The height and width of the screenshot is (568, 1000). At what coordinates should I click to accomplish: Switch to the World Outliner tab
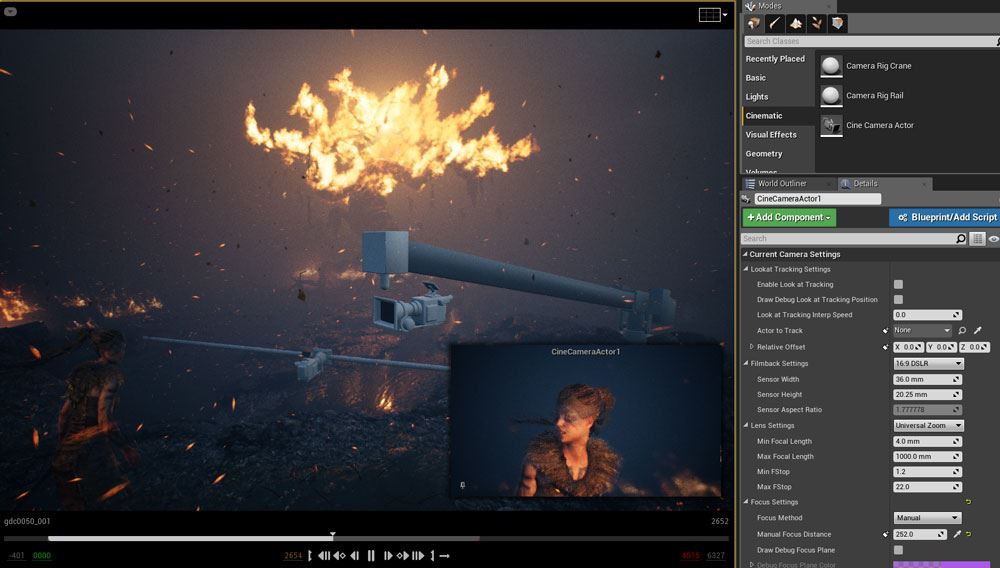(782, 184)
